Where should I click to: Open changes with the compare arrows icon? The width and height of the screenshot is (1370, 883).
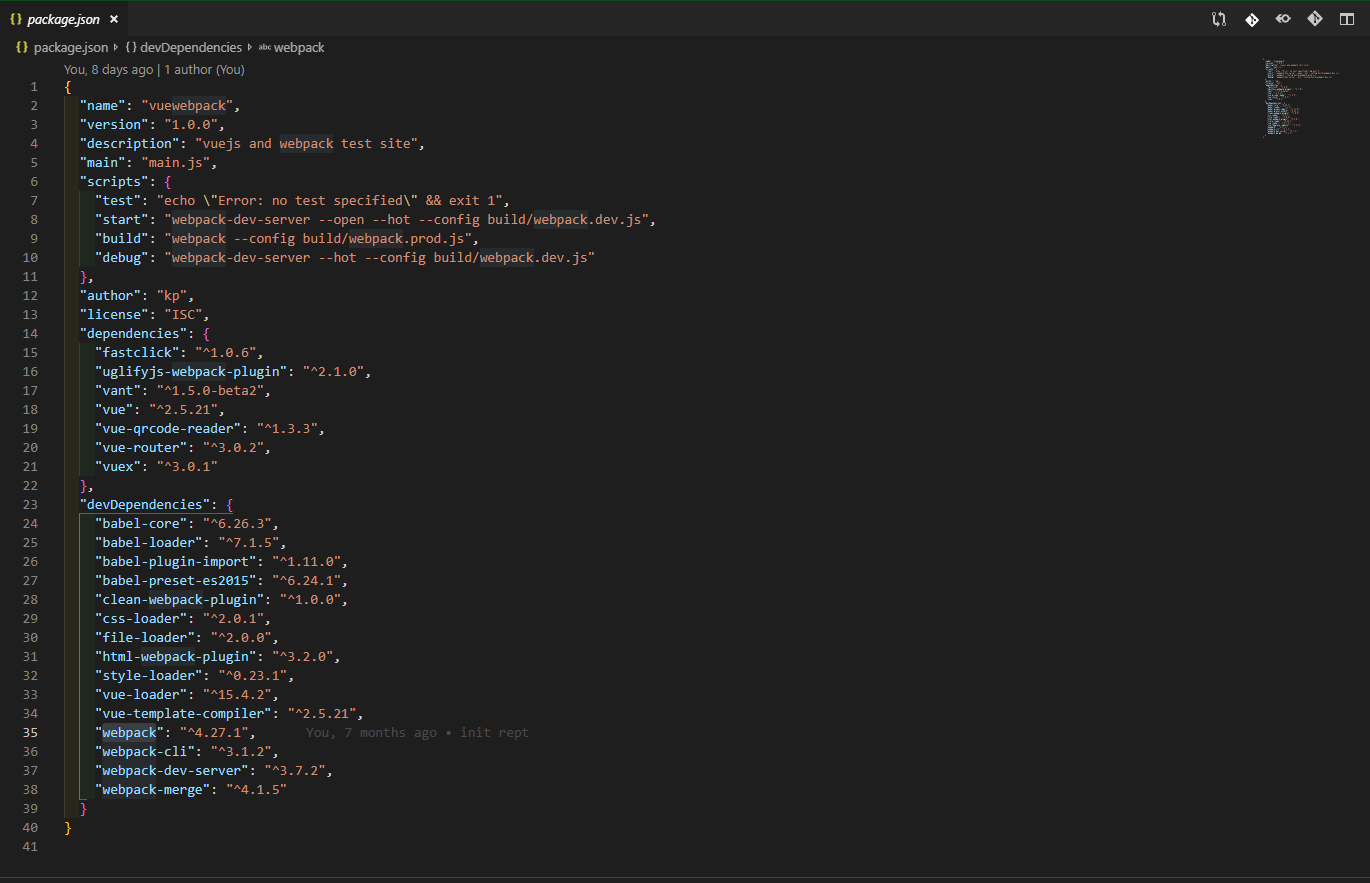(x=1219, y=19)
